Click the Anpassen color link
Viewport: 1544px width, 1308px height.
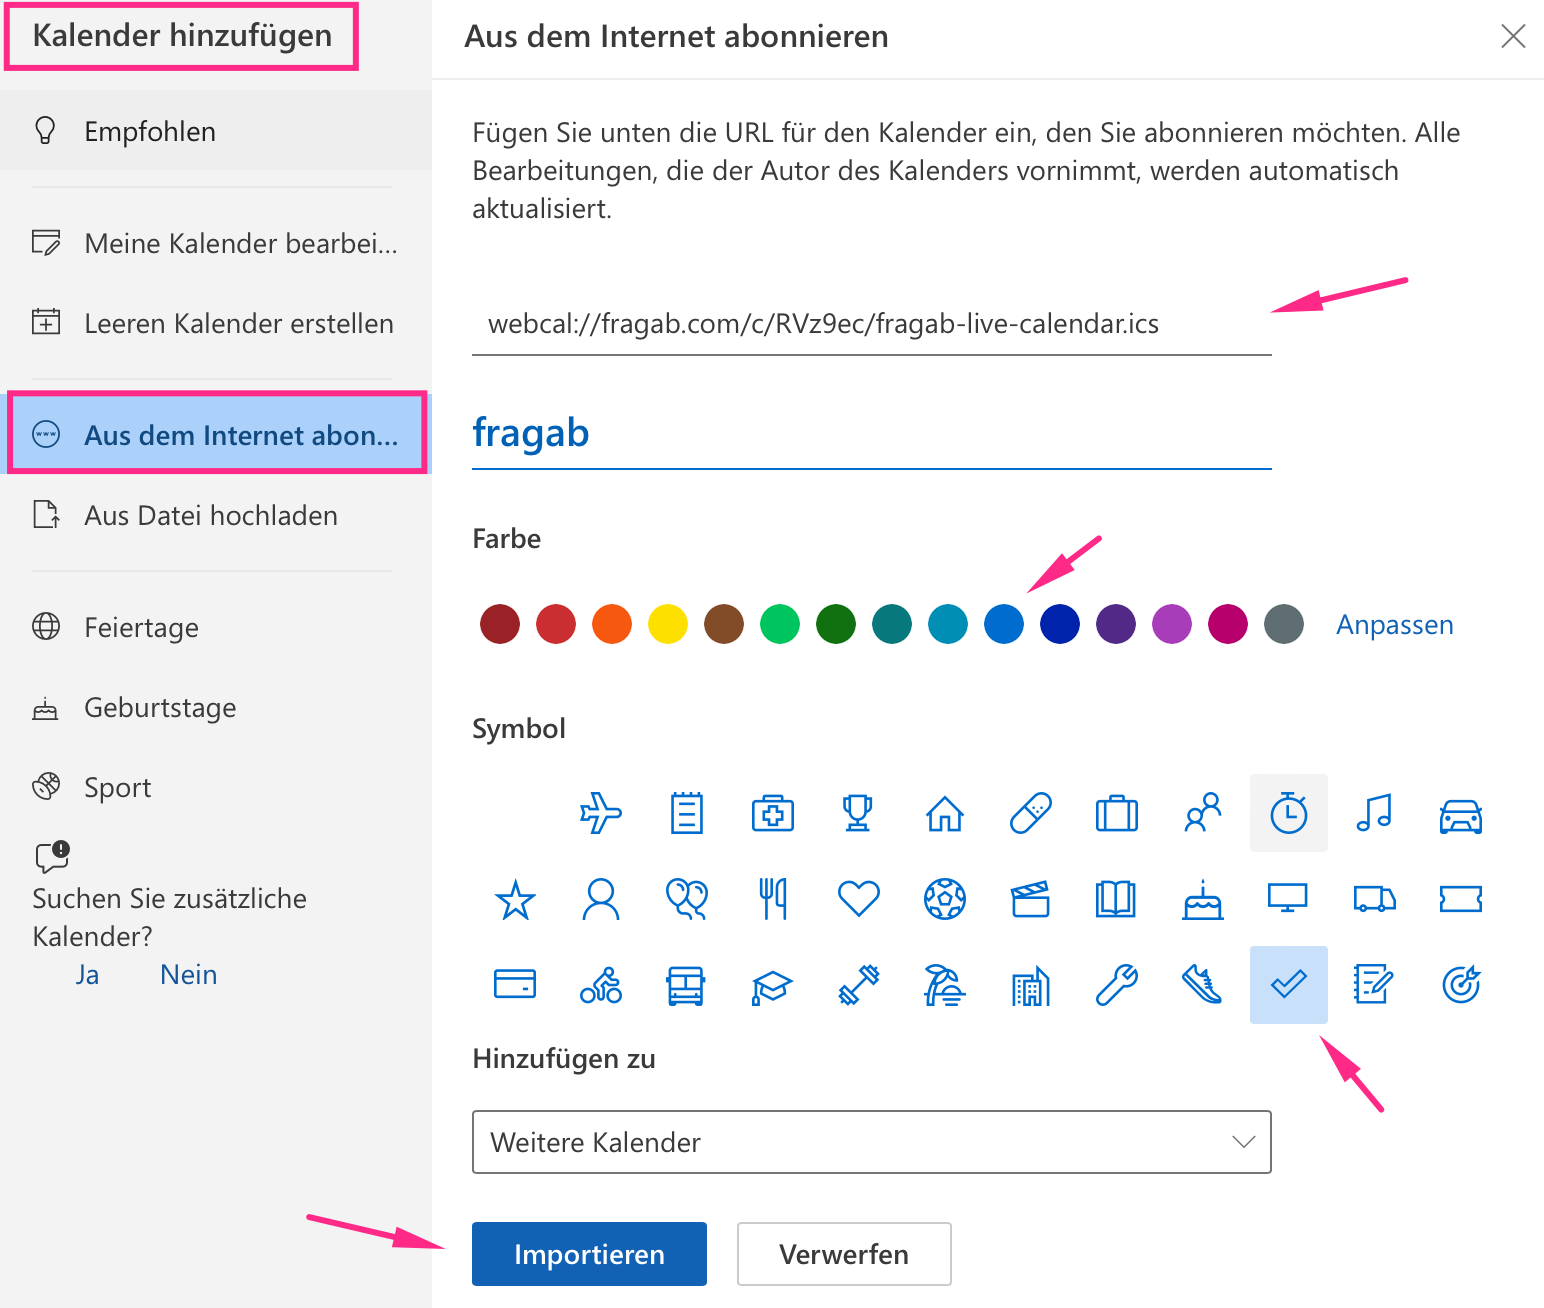click(1394, 624)
